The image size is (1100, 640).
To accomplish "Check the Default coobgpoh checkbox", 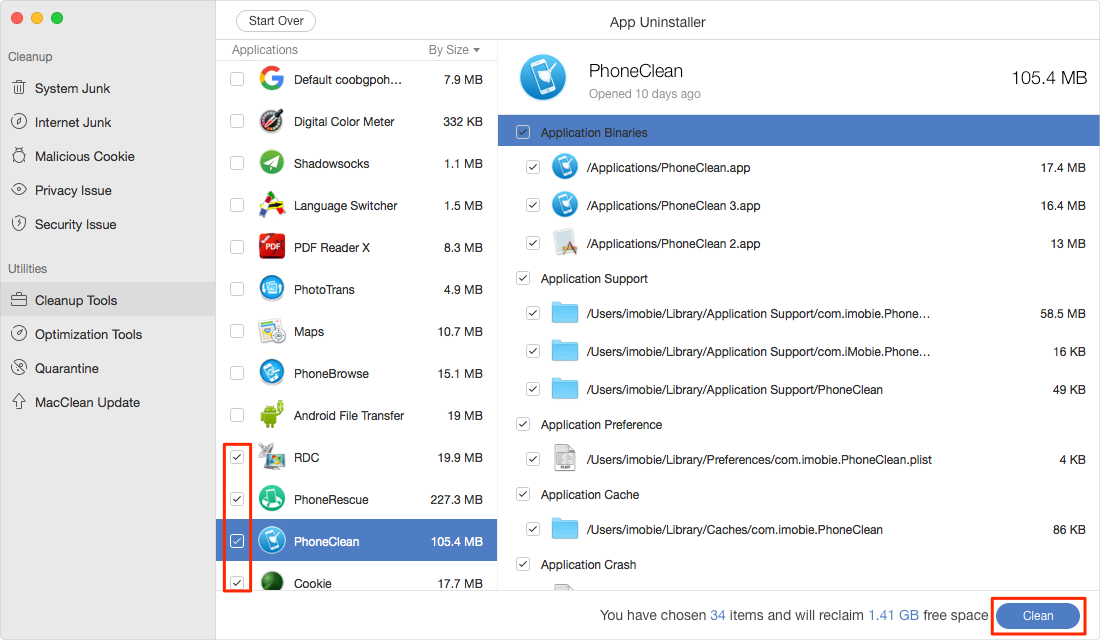I will [237, 79].
